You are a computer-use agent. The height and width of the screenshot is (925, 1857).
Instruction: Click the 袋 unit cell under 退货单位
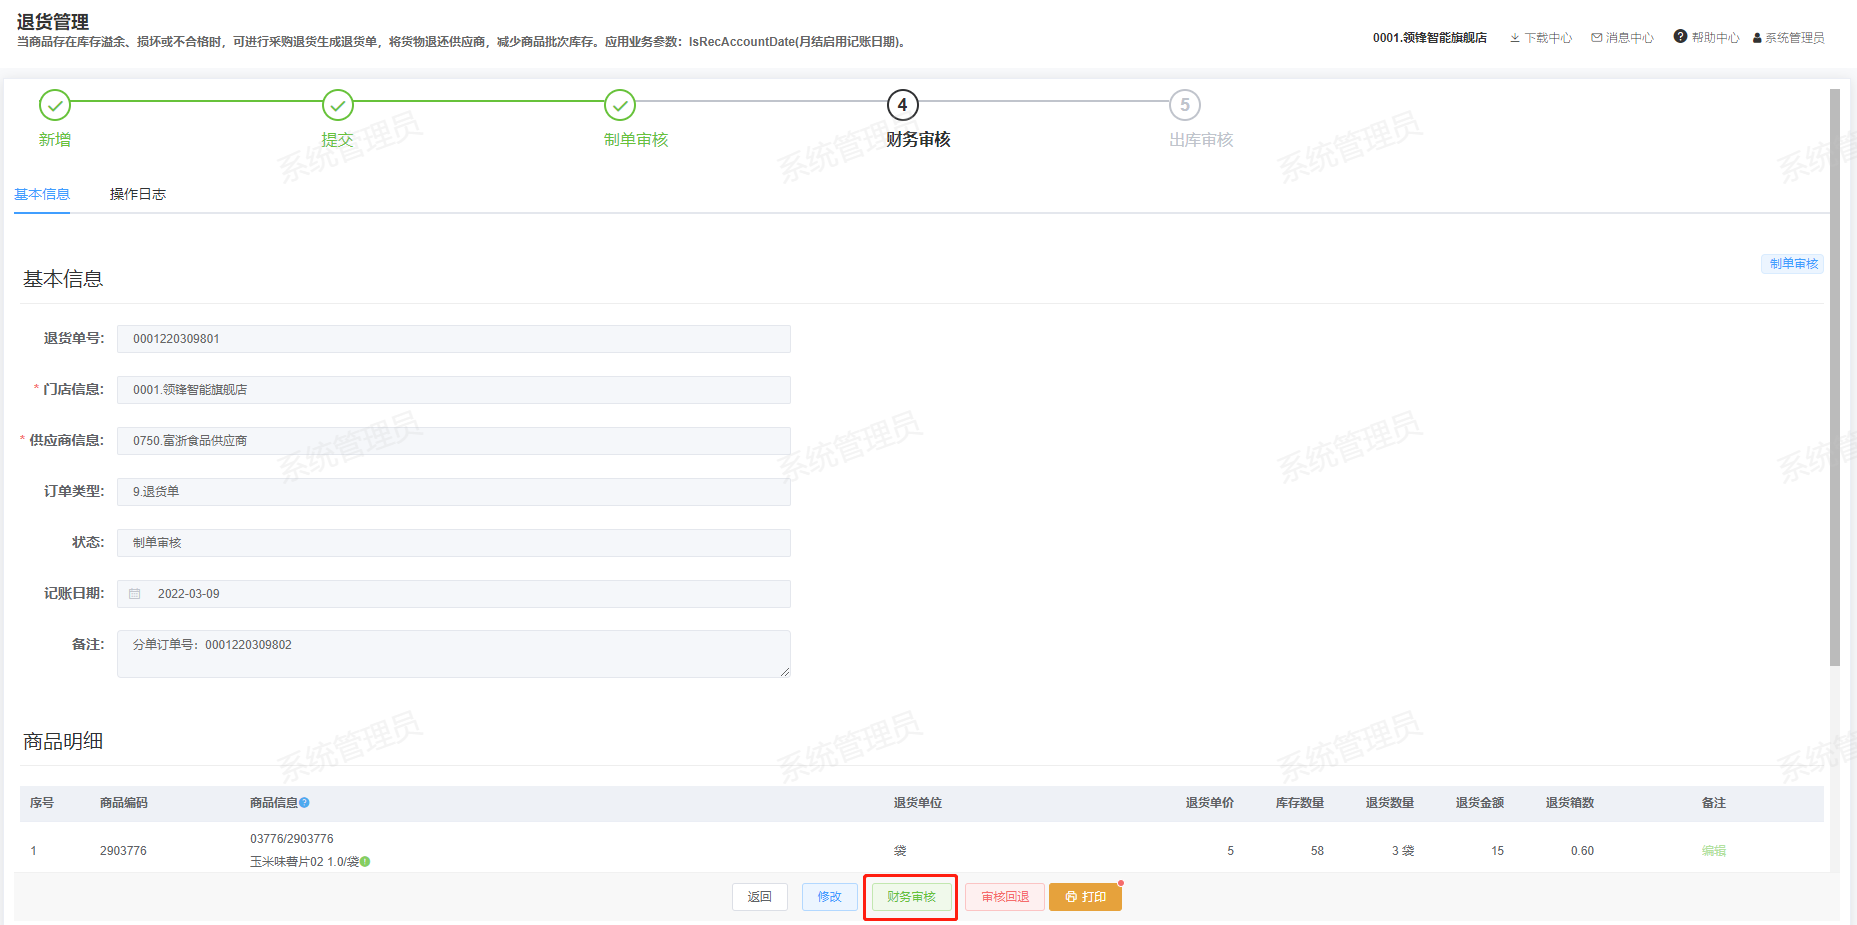(900, 851)
